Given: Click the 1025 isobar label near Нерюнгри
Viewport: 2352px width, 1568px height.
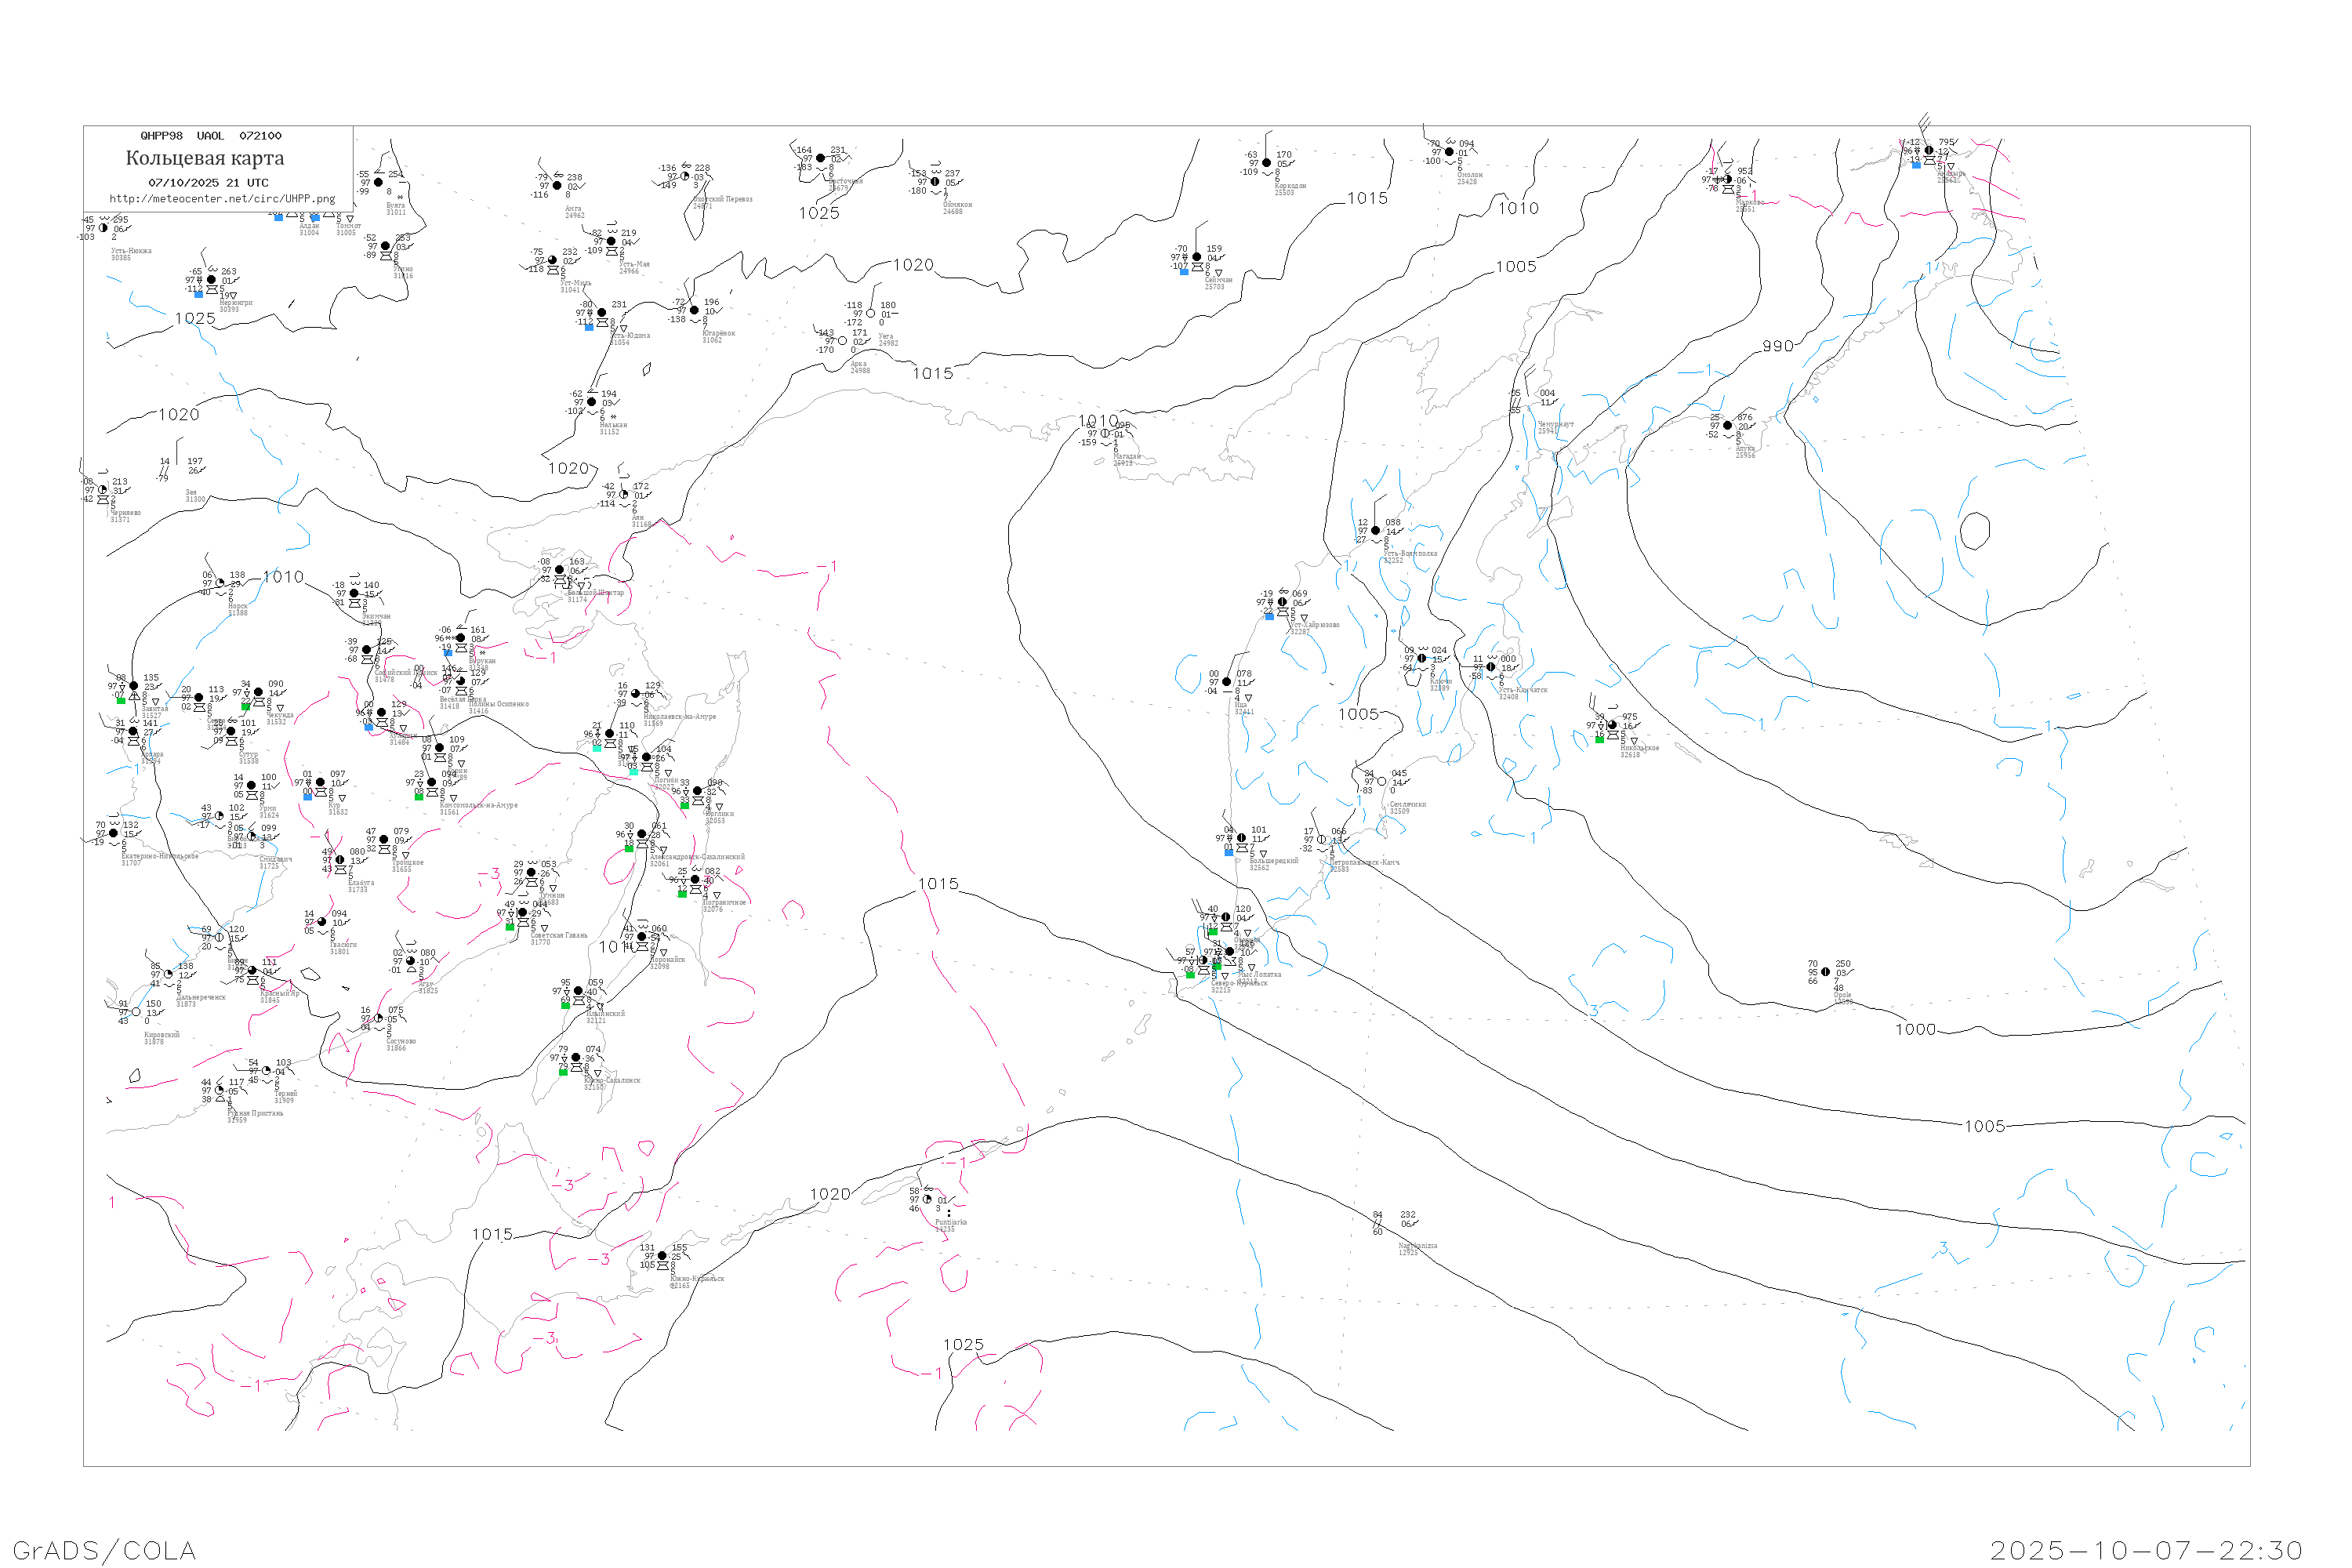Looking at the screenshot, I should click(195, 319).
